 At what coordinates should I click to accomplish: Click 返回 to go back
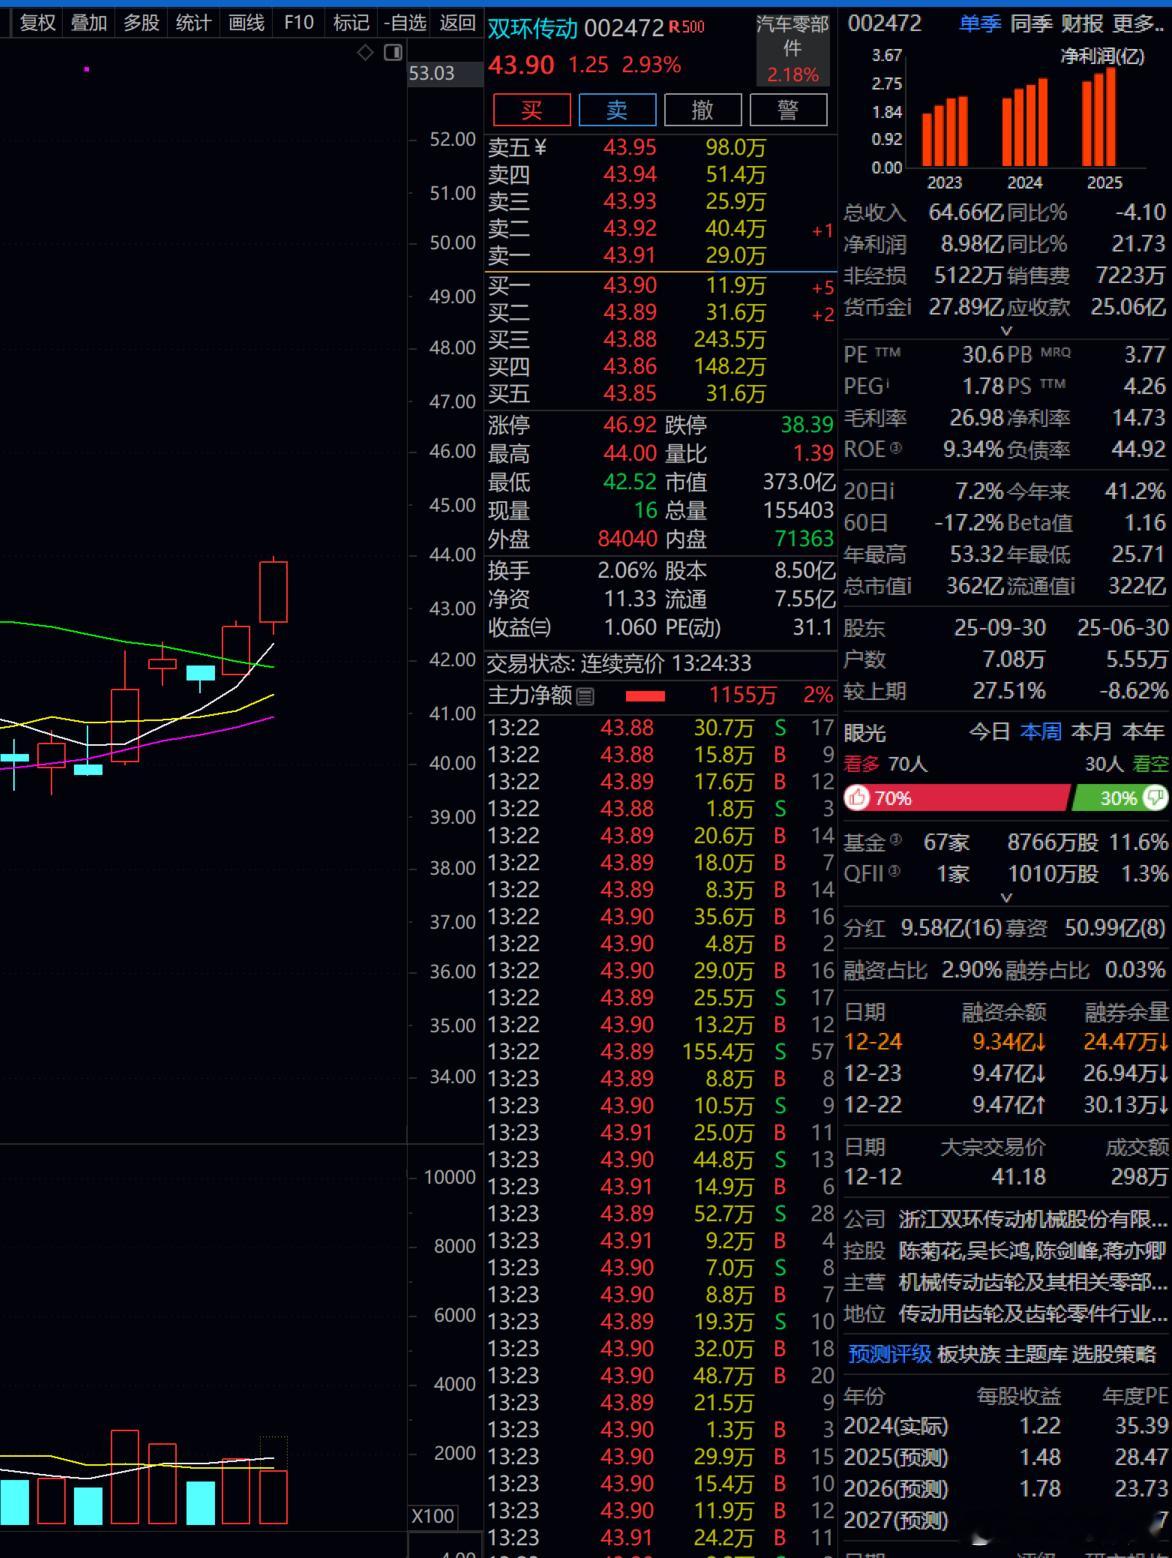[458, 22]
